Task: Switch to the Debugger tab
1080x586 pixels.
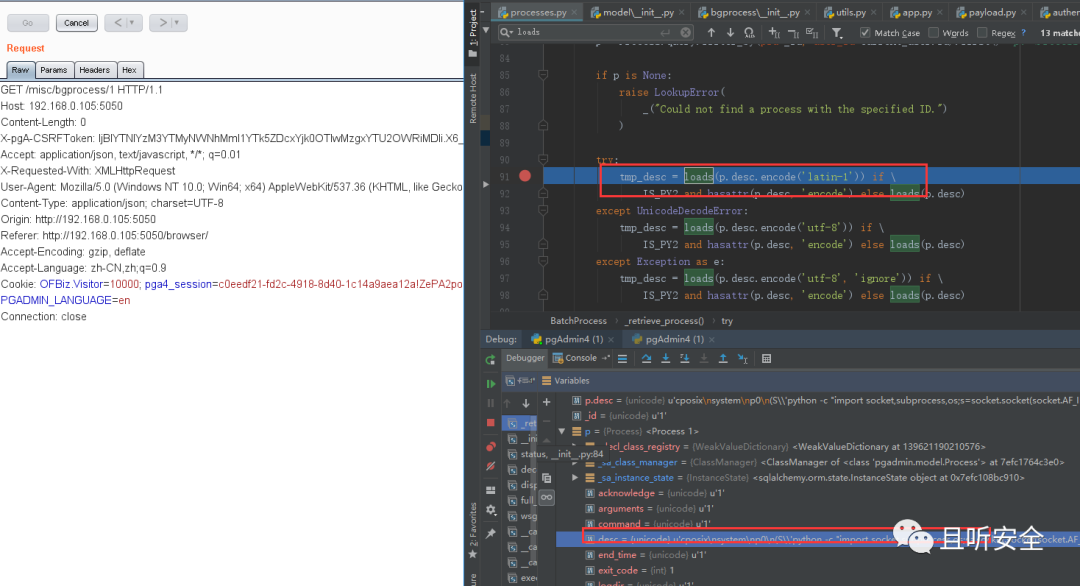Action: pyautogui.click(x=525, y=358)
